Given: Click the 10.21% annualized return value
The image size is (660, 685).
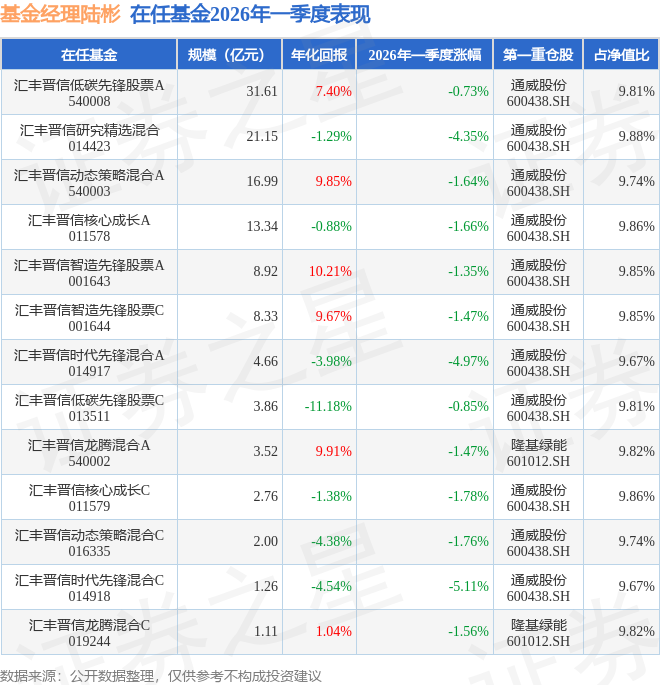Looking at the screenshot, I should coord(330,271).
